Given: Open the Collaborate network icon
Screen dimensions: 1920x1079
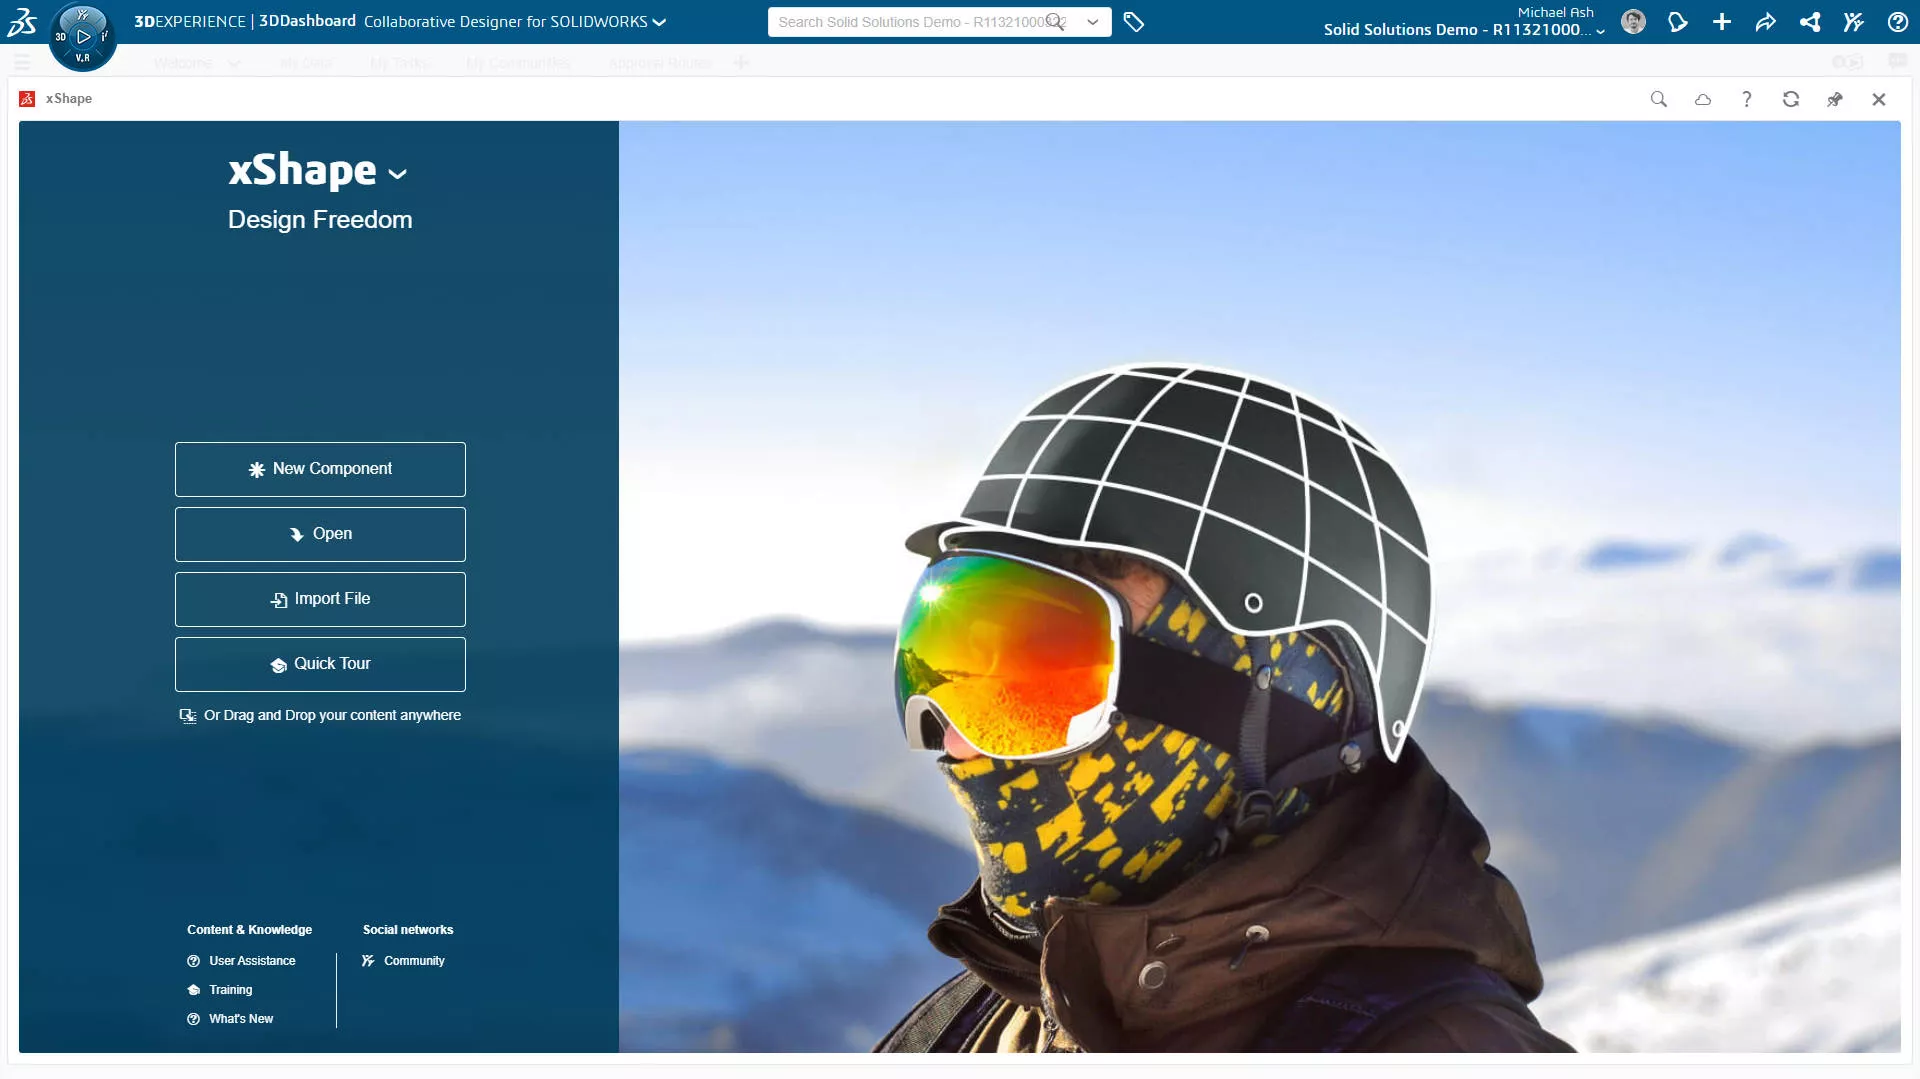Looking at the screenshot, I should tap(1809, 22).
